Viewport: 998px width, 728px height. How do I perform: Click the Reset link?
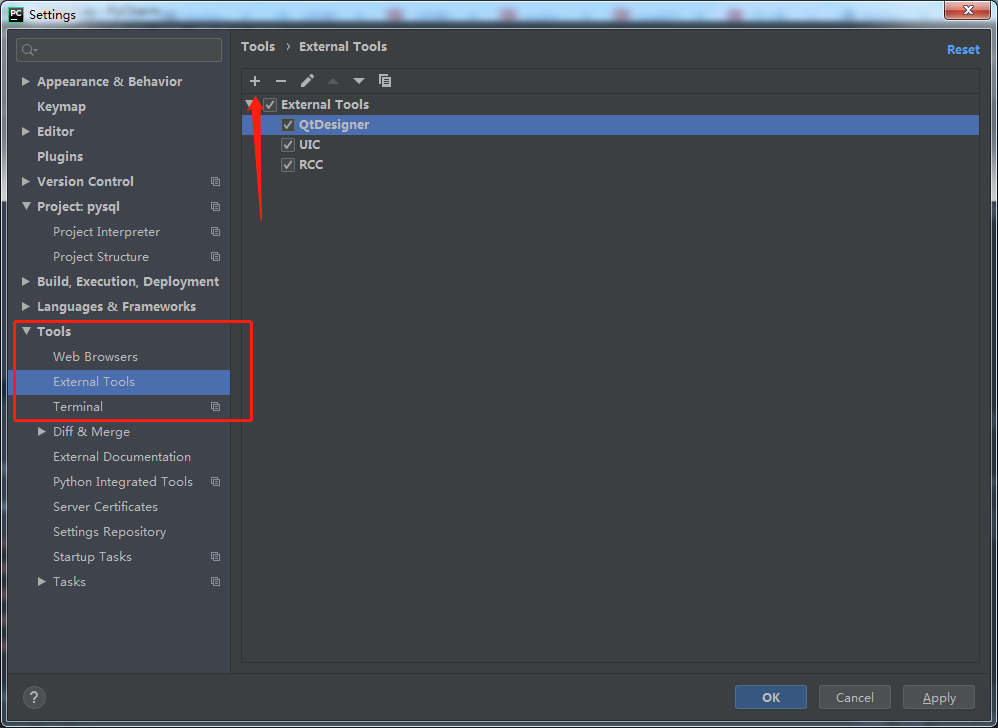coord(963,49)
